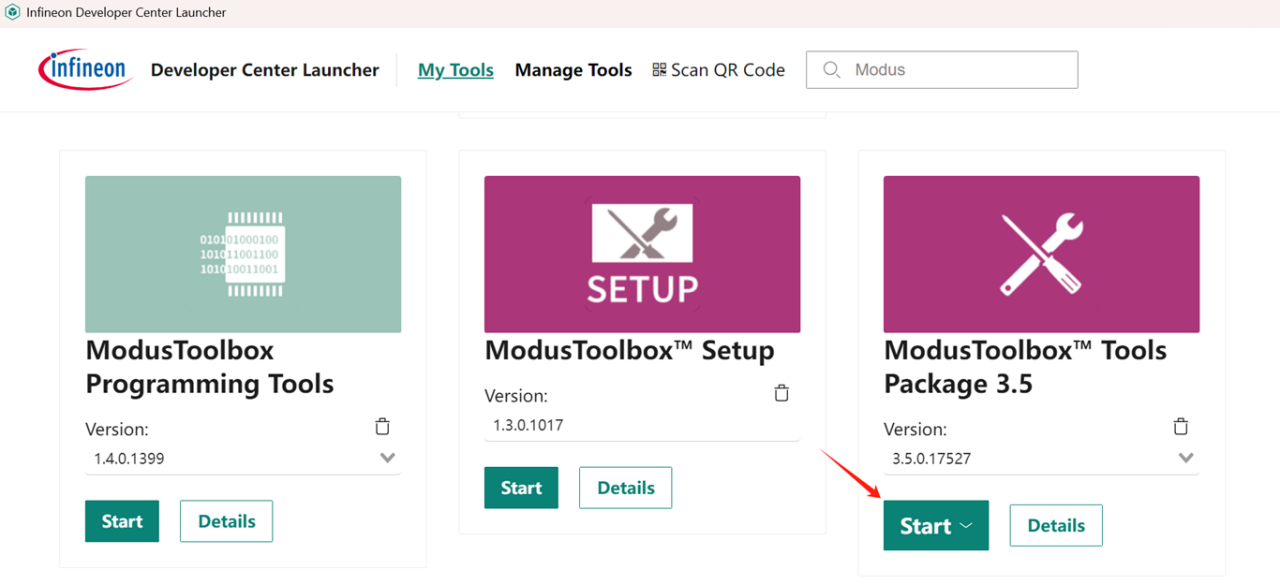
Task: Expand the Tools Package 3.5 version list
Action: point(1186,458)
